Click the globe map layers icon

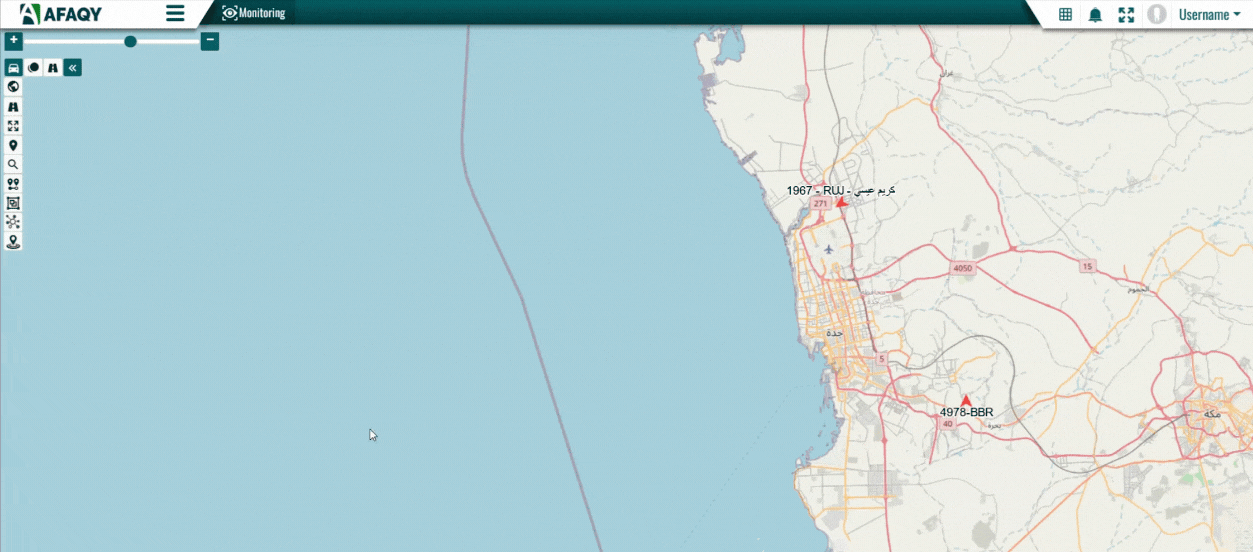click(13, 87)
